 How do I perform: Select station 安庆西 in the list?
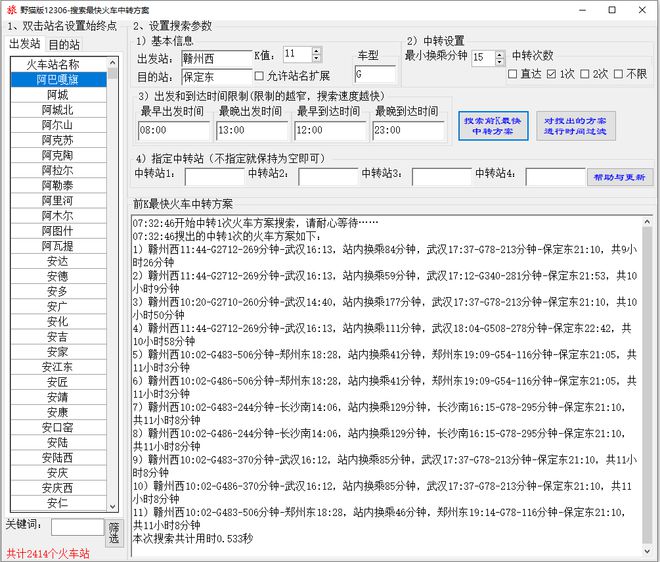[58, 489]
